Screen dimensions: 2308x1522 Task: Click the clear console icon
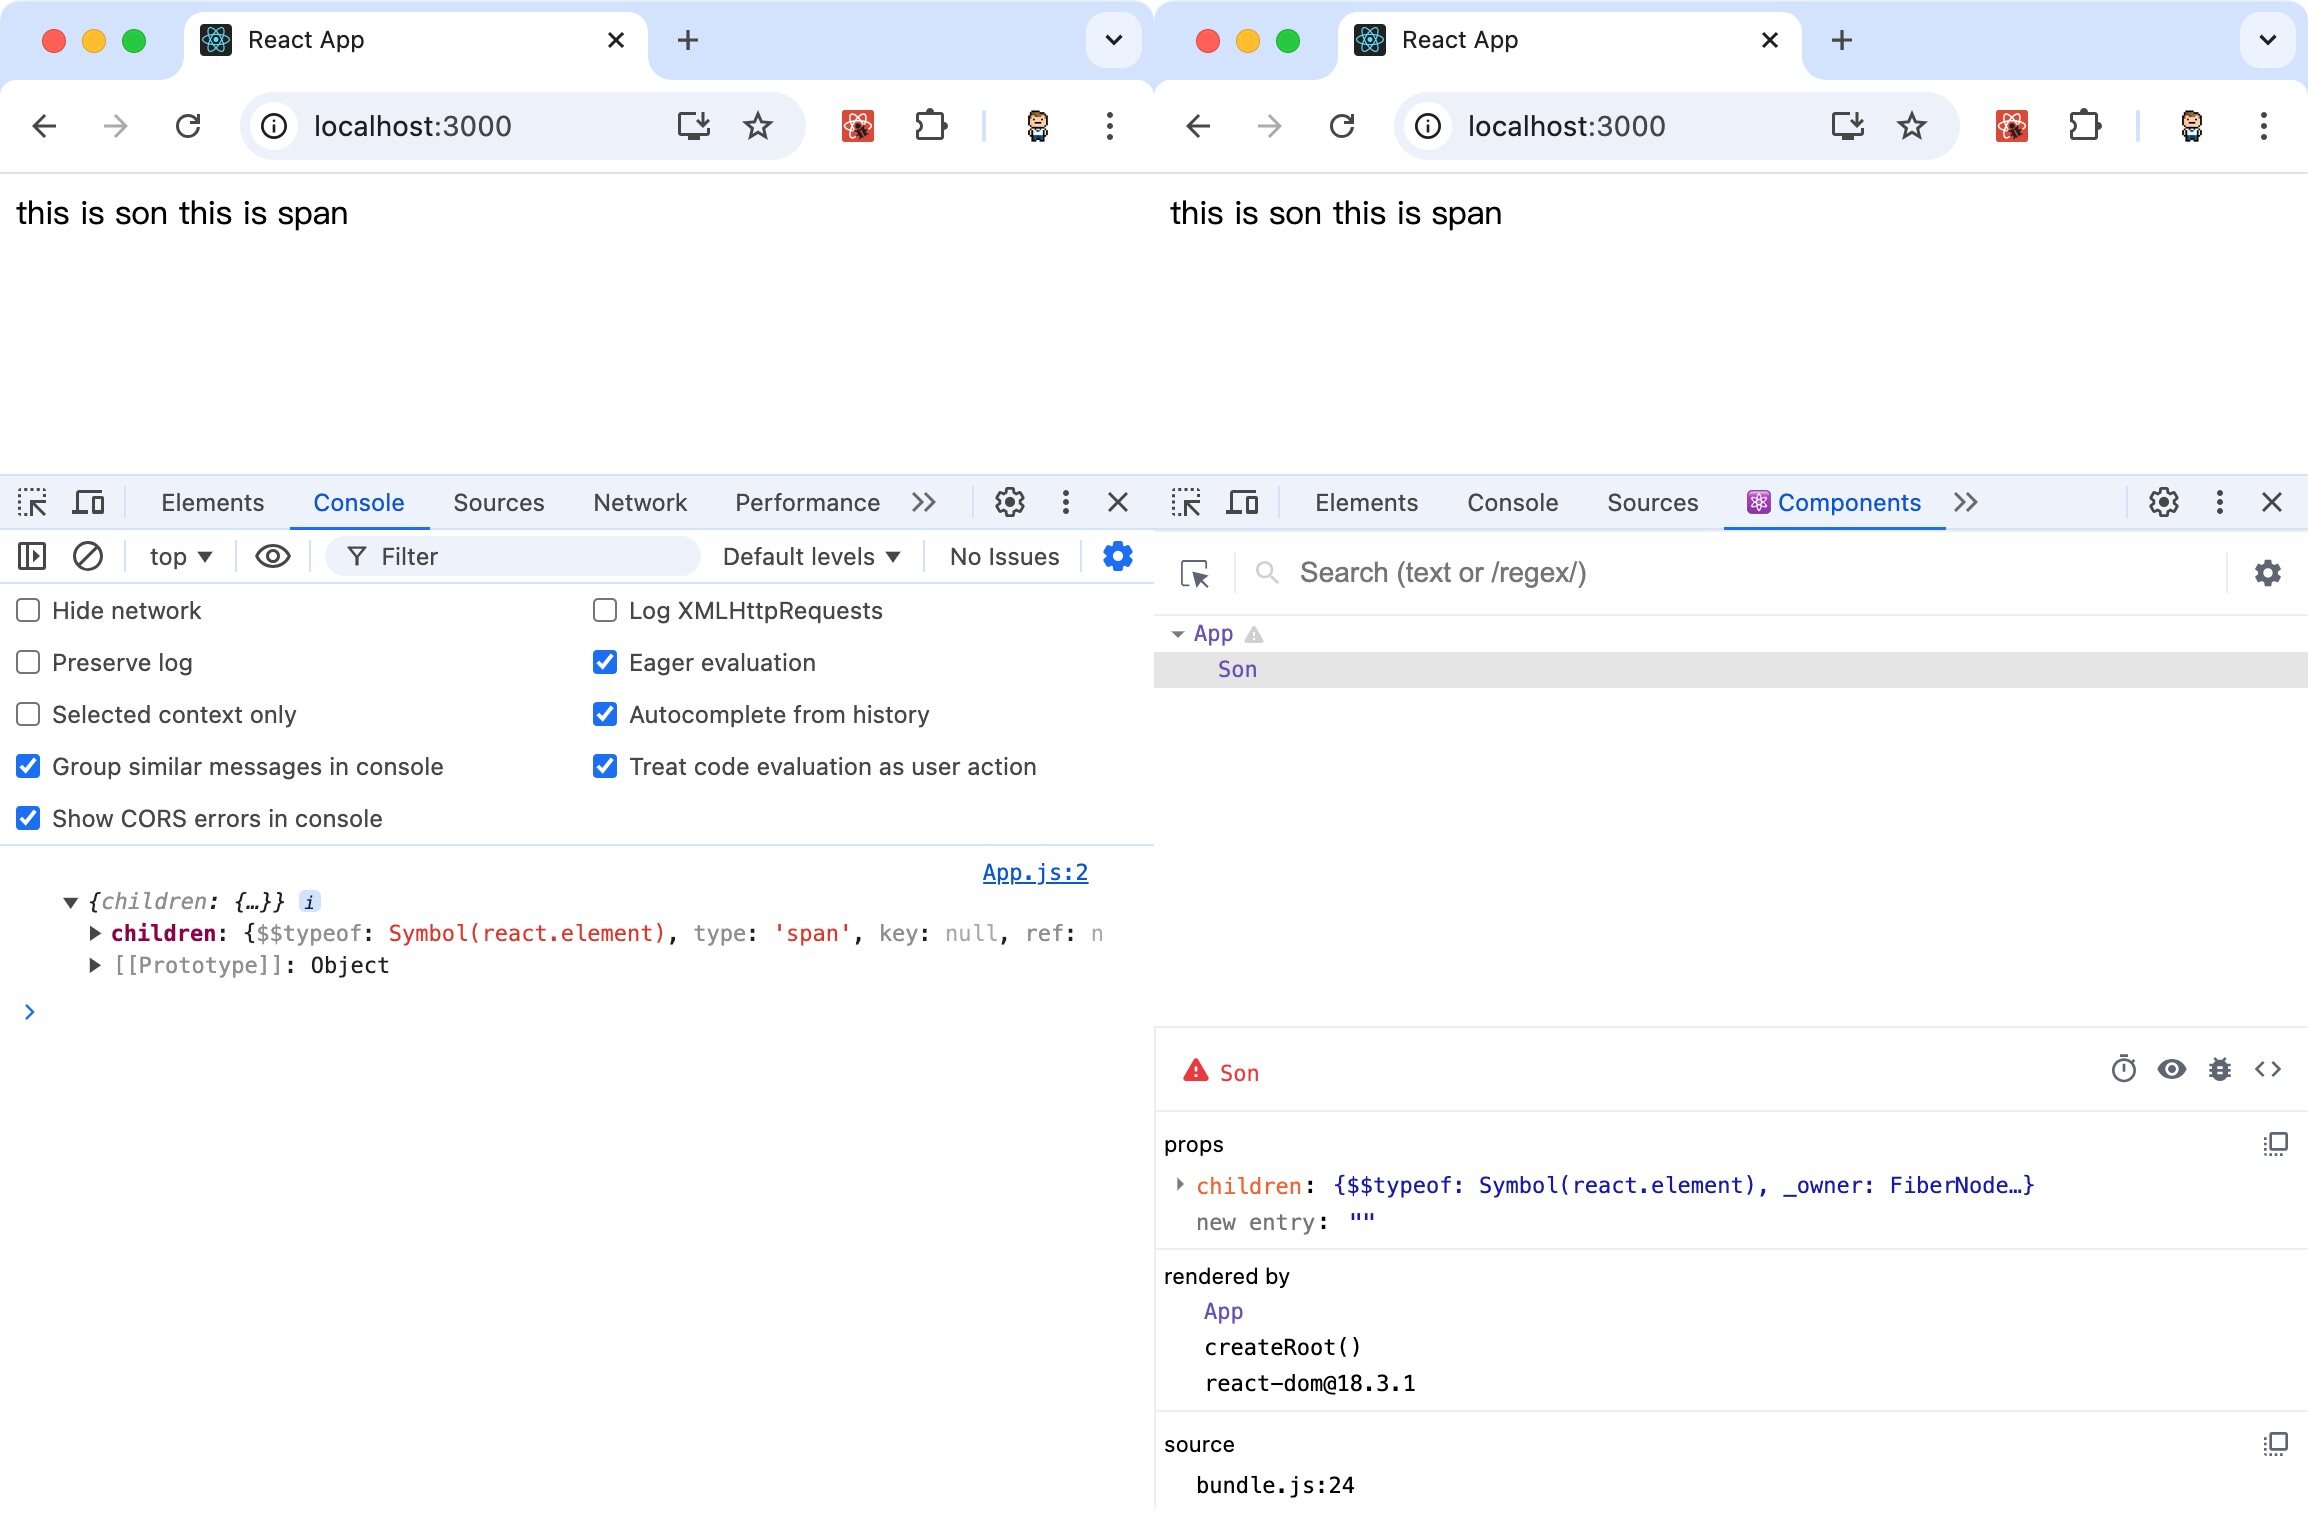pyautogui.click(x=88, y=556)
